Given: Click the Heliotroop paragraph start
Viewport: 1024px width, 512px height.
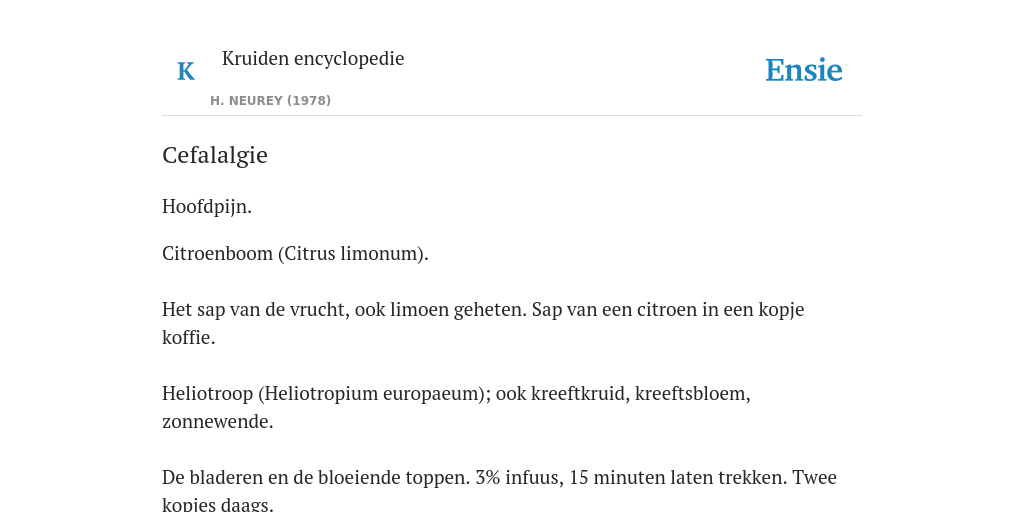Looking at the screenshot, I should click(x=208, y=394).
